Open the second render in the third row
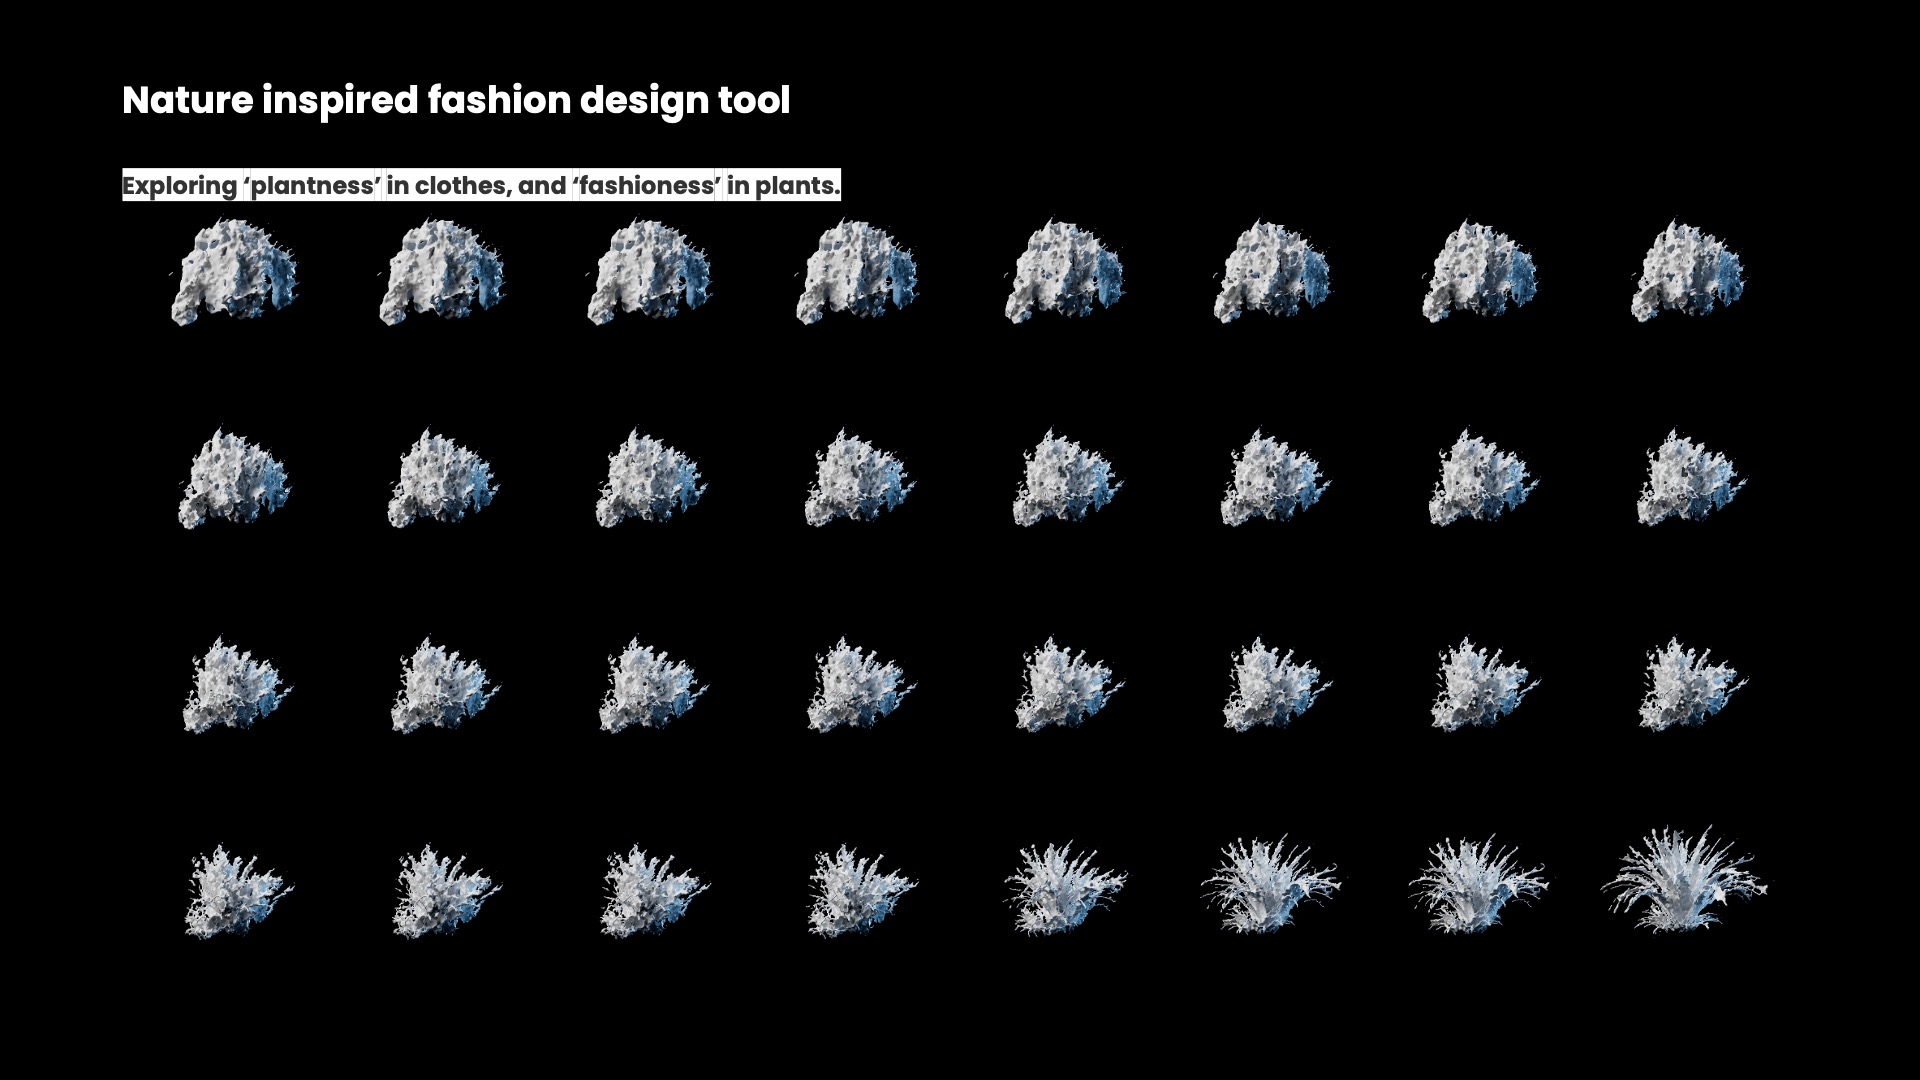 [445, 685]
